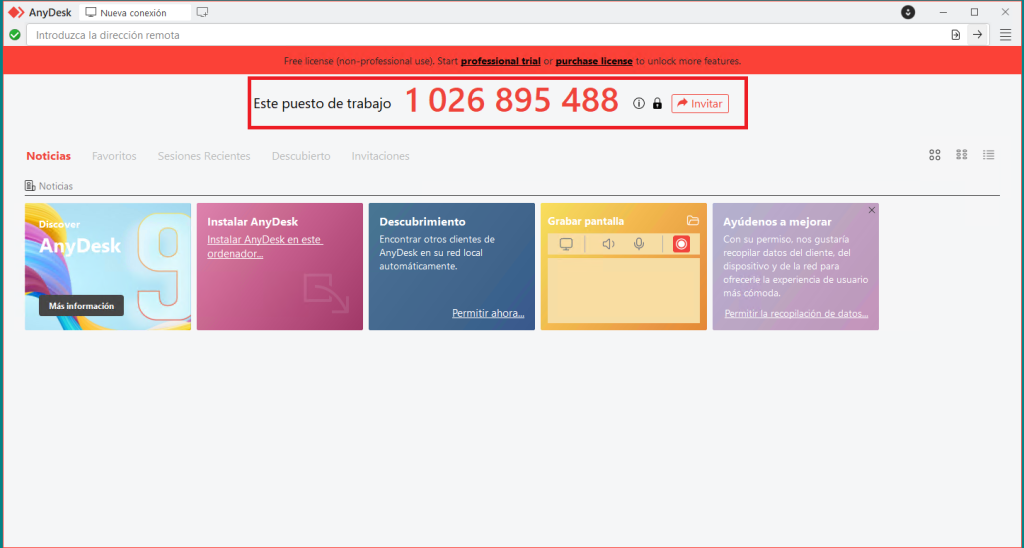Toggle microphone recording
The height and width of the screenshot is (548, 1024).
tap(638, 244)
